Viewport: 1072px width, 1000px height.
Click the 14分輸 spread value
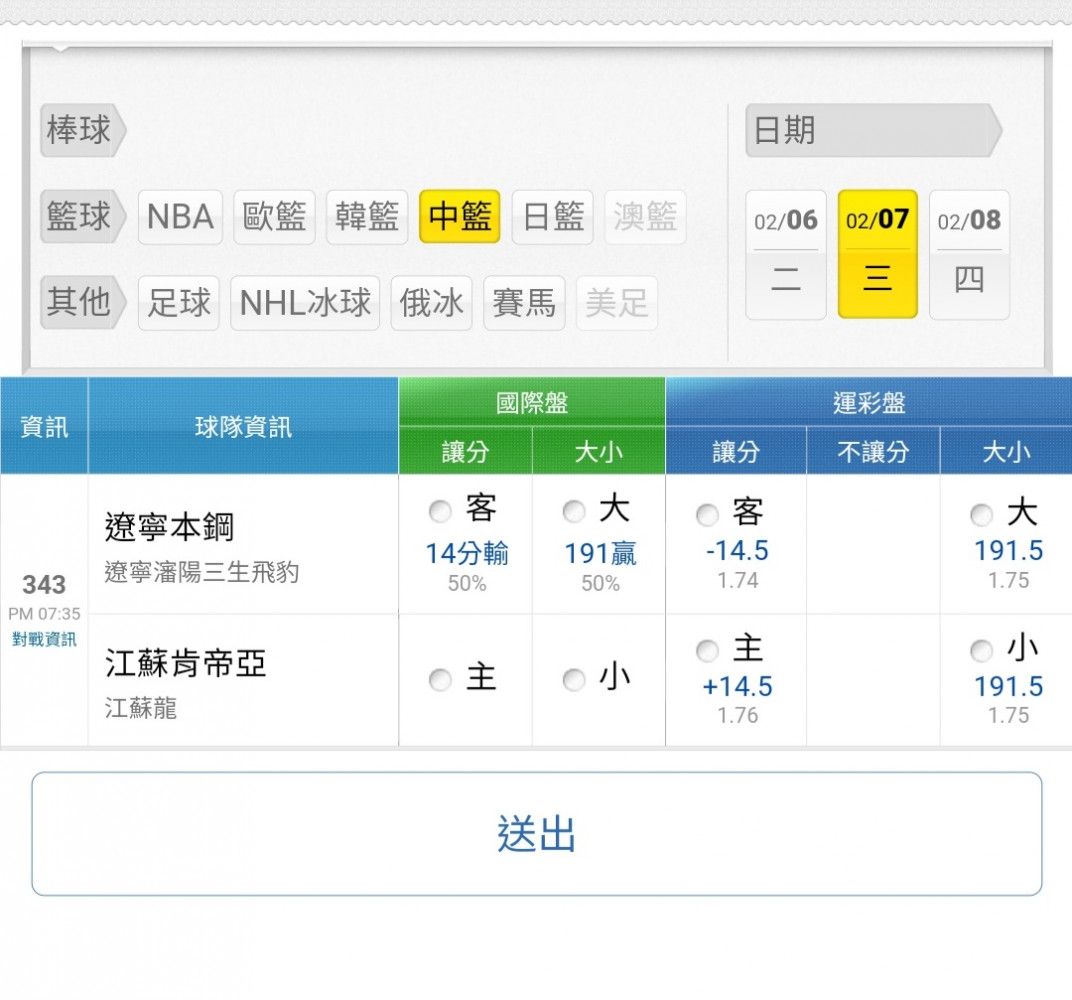(467, 553)
